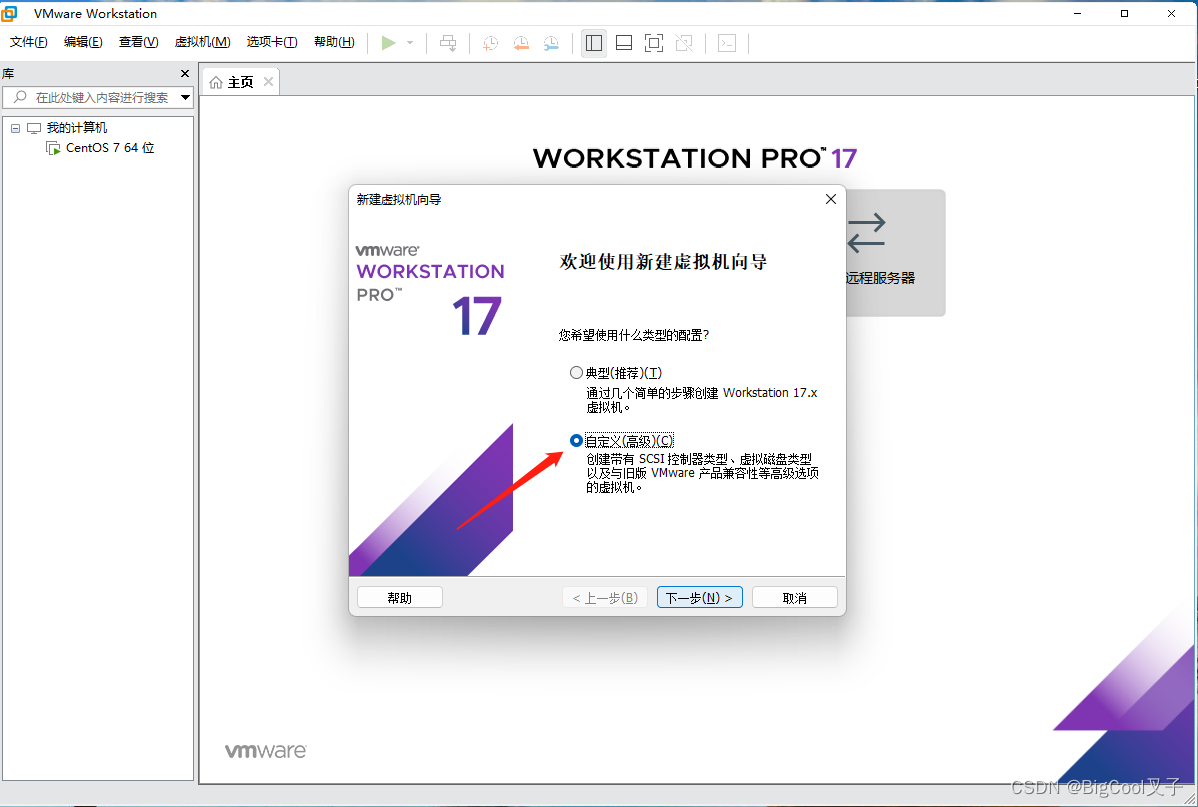1198x807 pixels.
Task: Enter full screen mode via toolbar icon
Action: (x=653, y=43)
